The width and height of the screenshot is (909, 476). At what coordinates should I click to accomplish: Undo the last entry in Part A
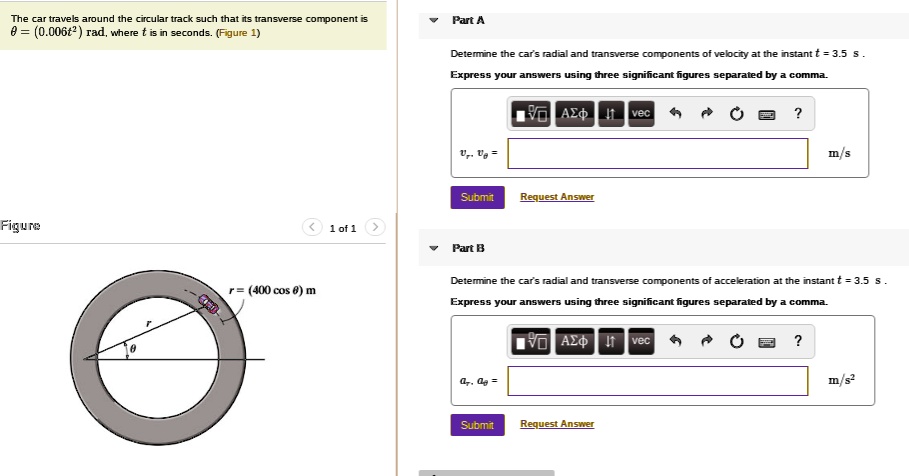(676, 114)
